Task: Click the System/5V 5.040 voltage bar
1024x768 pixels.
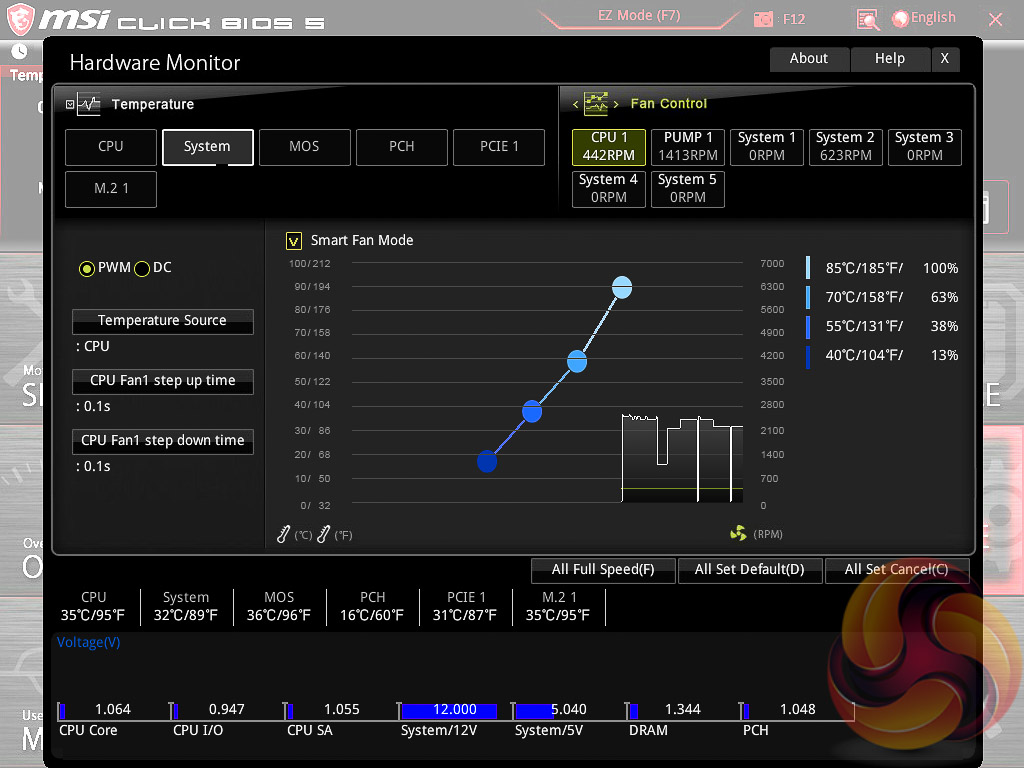Action: pos(569,711)
